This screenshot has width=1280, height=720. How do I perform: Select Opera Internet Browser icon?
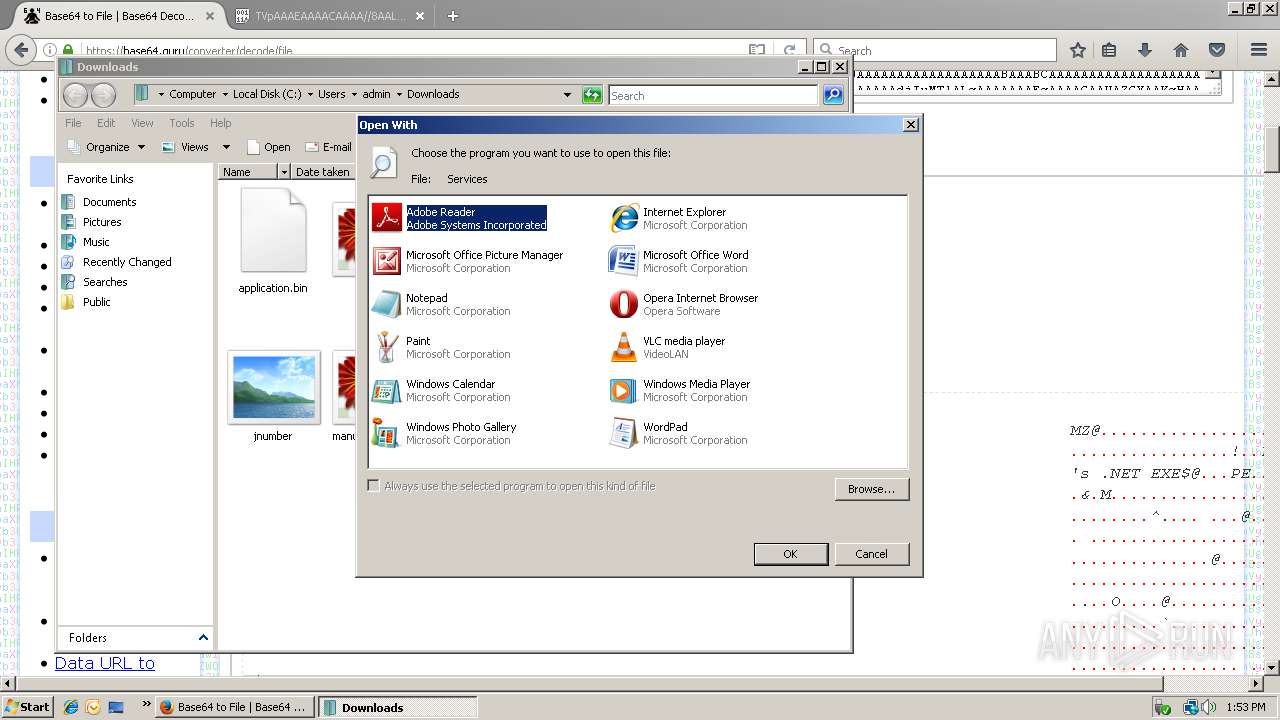(624, 304)
